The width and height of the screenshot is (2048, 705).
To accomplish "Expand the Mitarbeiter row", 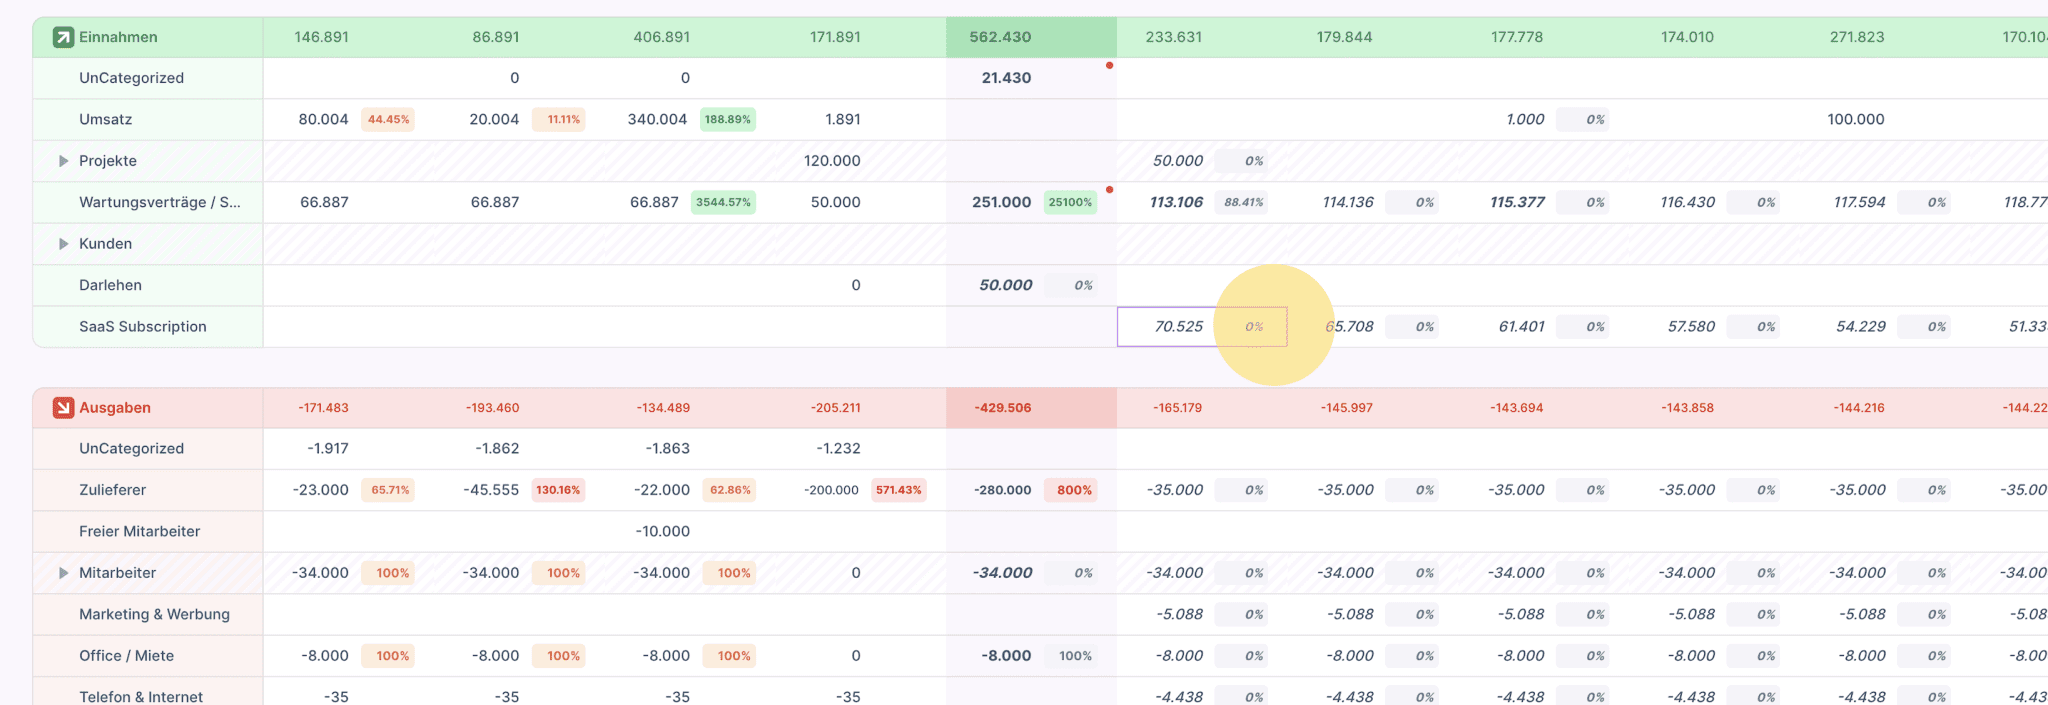I will click(63, 573).
